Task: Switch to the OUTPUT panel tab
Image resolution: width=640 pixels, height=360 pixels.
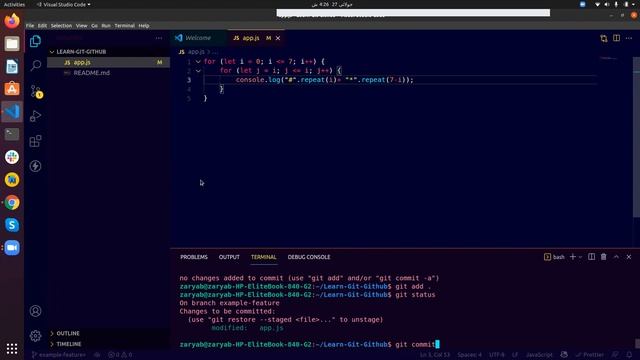Action: [229, 257]
